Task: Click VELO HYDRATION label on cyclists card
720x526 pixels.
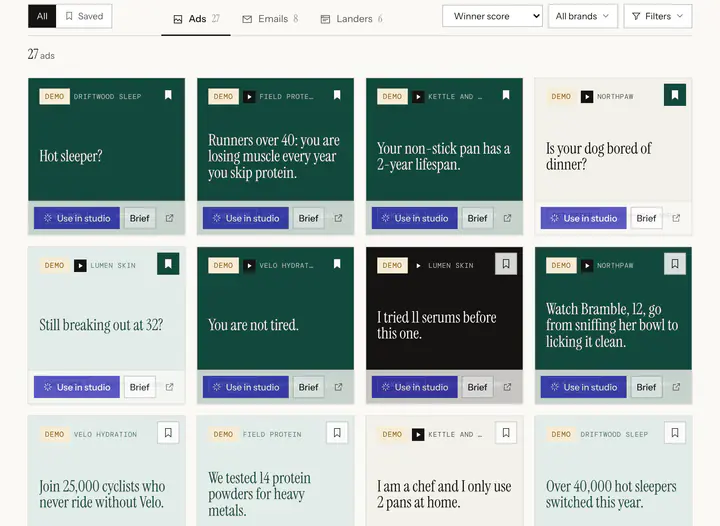Action: [105, 434]
